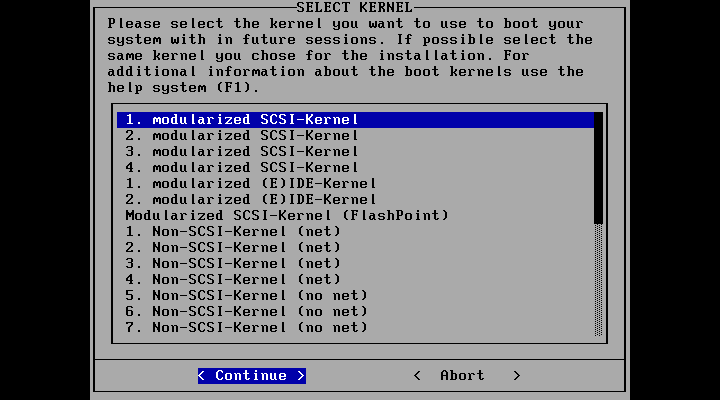720x400 pixels.
Task: Select '3. Non-SCSI-Kernel (net)'
Action: click(x=355, y=264)
